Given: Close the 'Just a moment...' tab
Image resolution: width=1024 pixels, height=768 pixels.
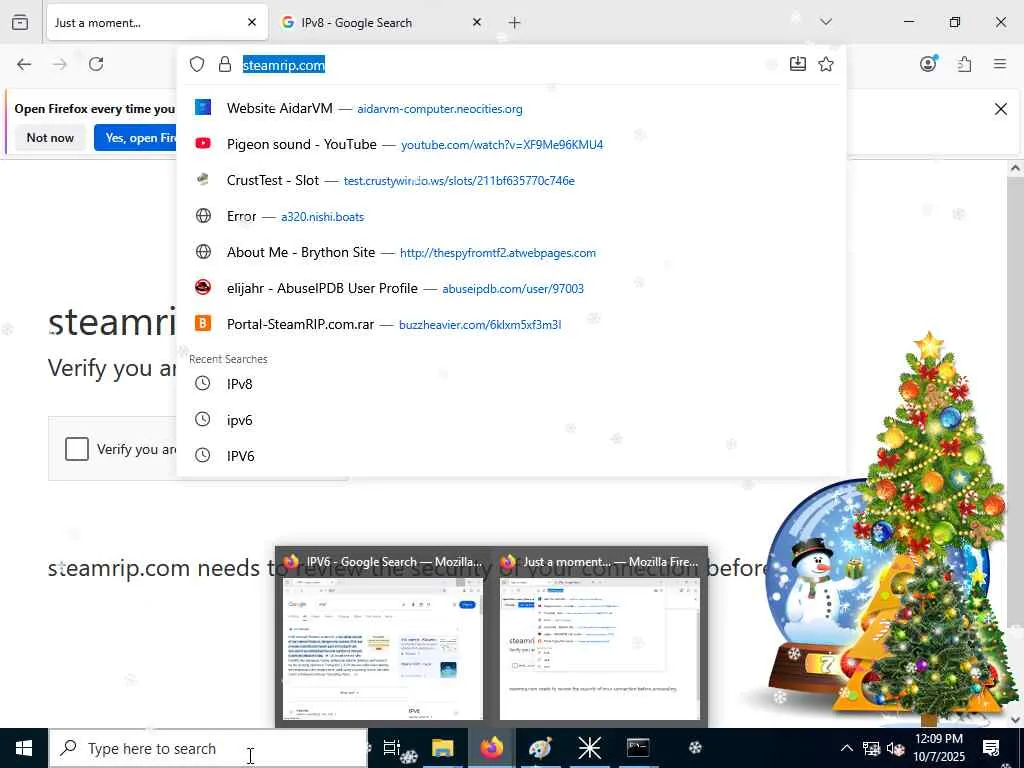Looking at the screenshot, I should (x=252, y=22).
